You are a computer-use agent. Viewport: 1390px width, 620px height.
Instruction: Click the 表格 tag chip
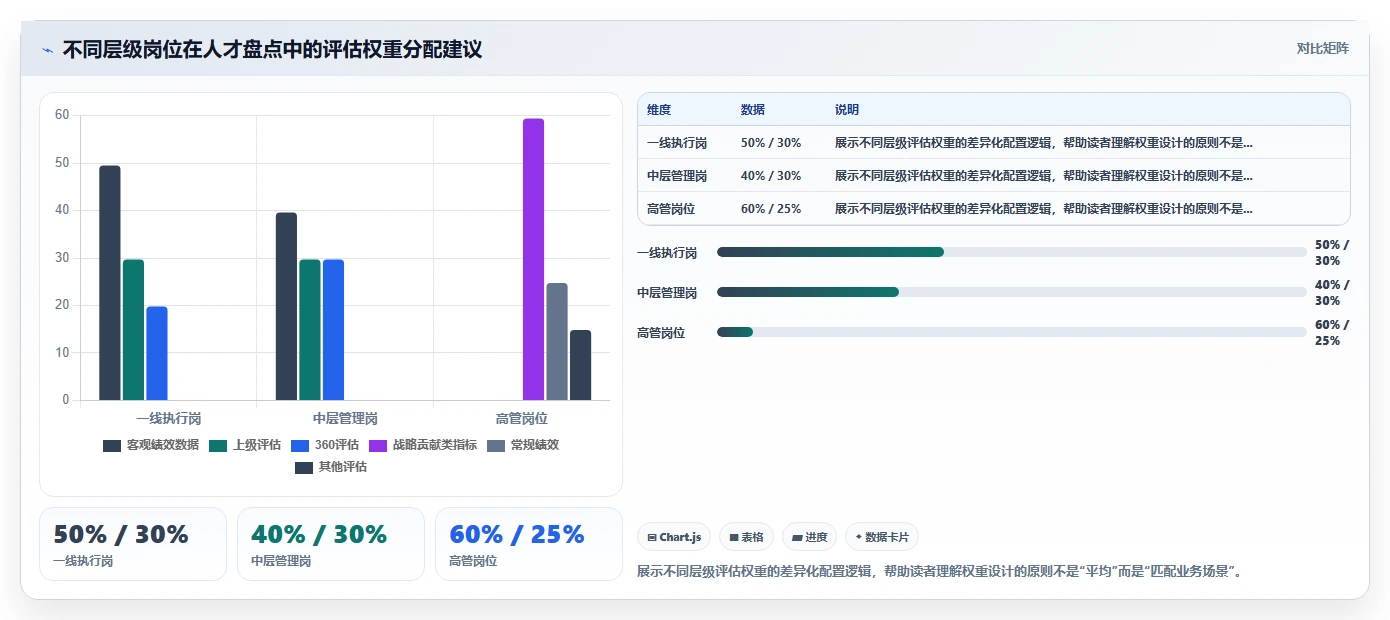[747, 537]
